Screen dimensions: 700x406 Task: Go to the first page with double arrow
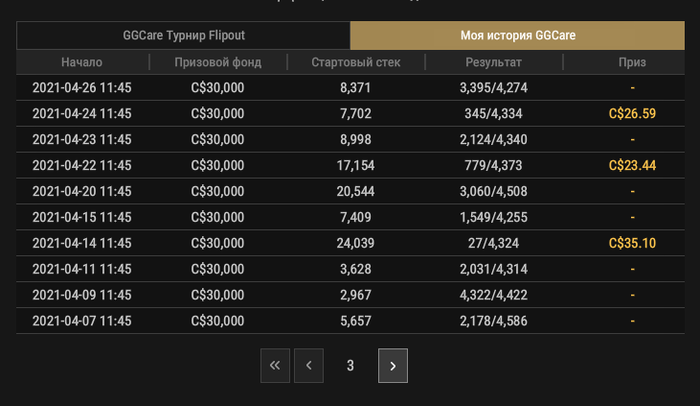coord(275,365)
